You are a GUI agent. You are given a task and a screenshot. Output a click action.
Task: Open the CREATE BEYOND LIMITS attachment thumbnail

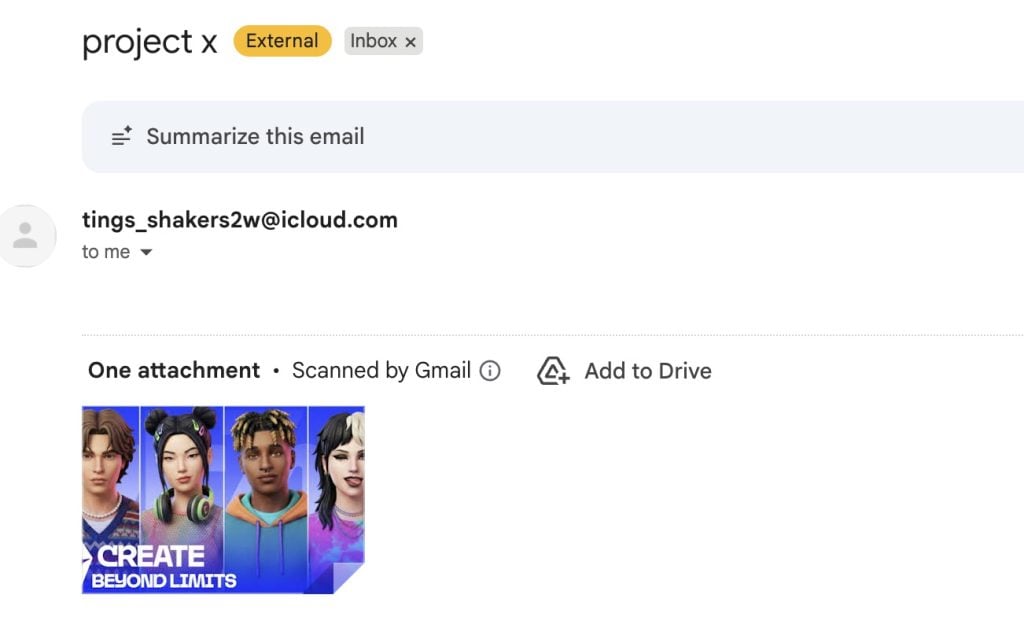[220, 495]
